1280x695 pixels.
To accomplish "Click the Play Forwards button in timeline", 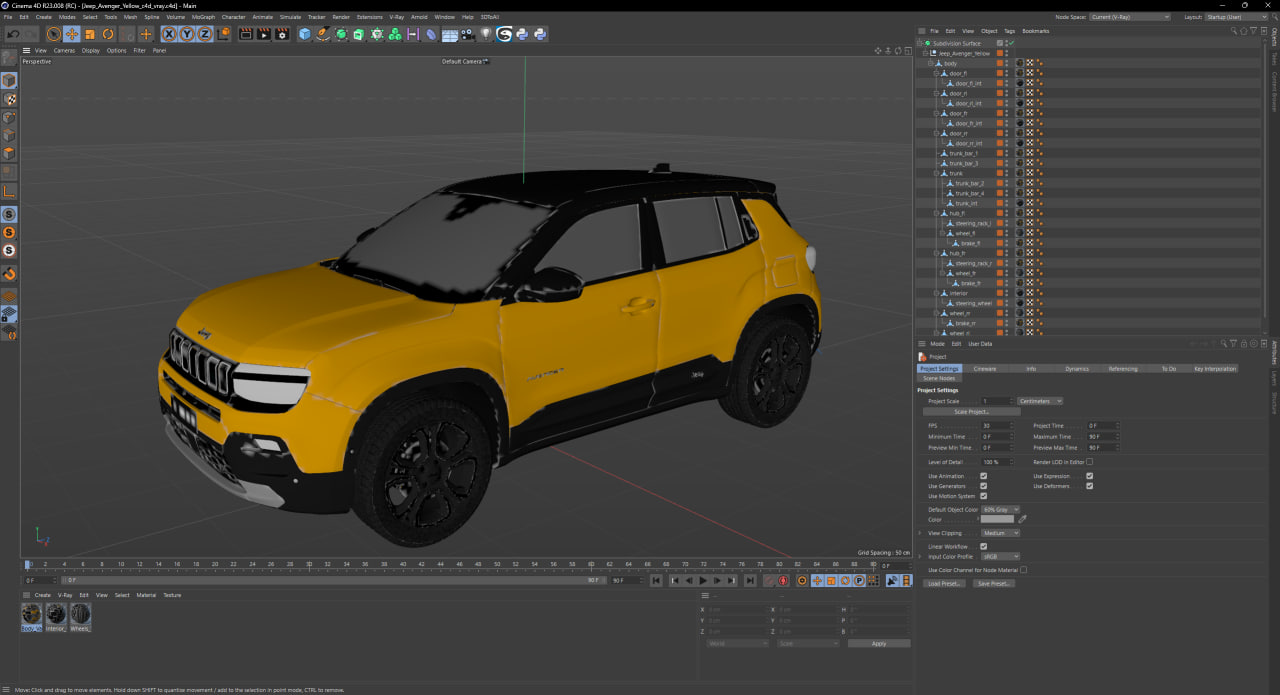I will point(703,580).
